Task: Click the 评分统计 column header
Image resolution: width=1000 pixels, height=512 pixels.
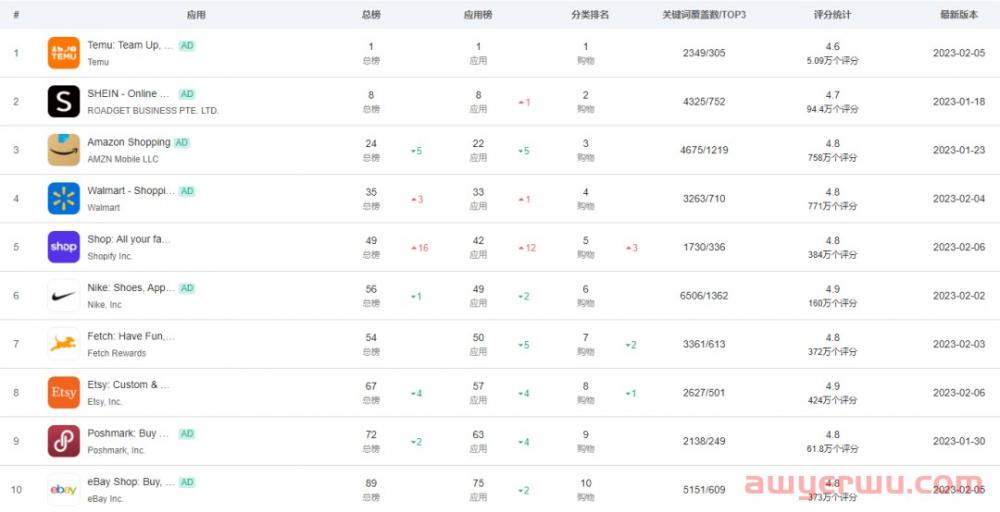Action: click(832, 14)
